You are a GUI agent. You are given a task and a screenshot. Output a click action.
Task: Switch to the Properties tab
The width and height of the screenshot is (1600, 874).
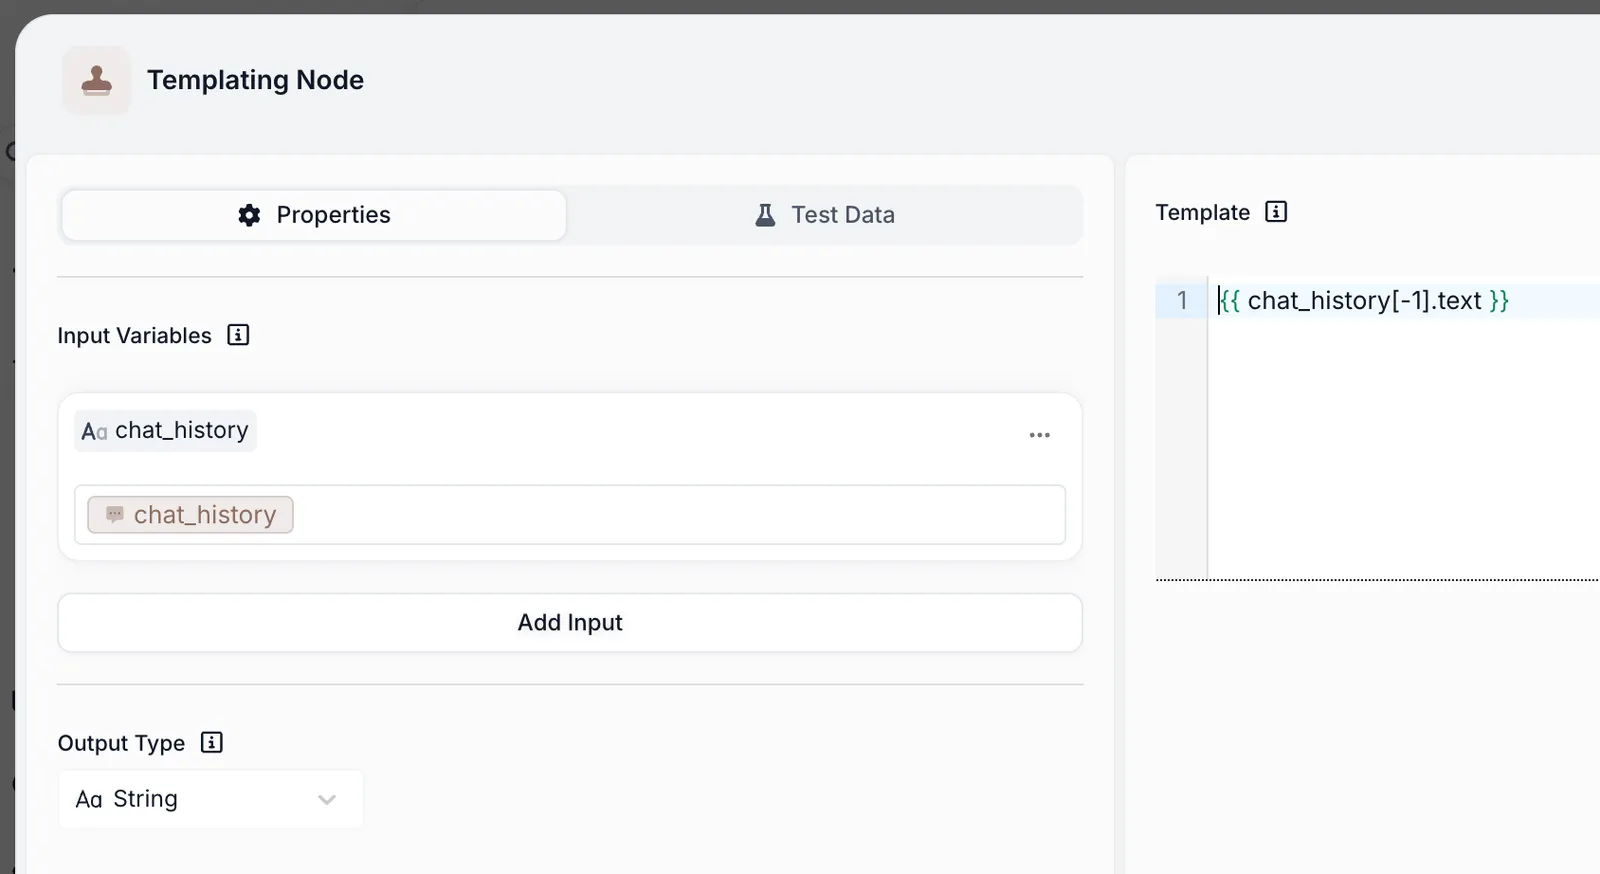coord(314,215)
